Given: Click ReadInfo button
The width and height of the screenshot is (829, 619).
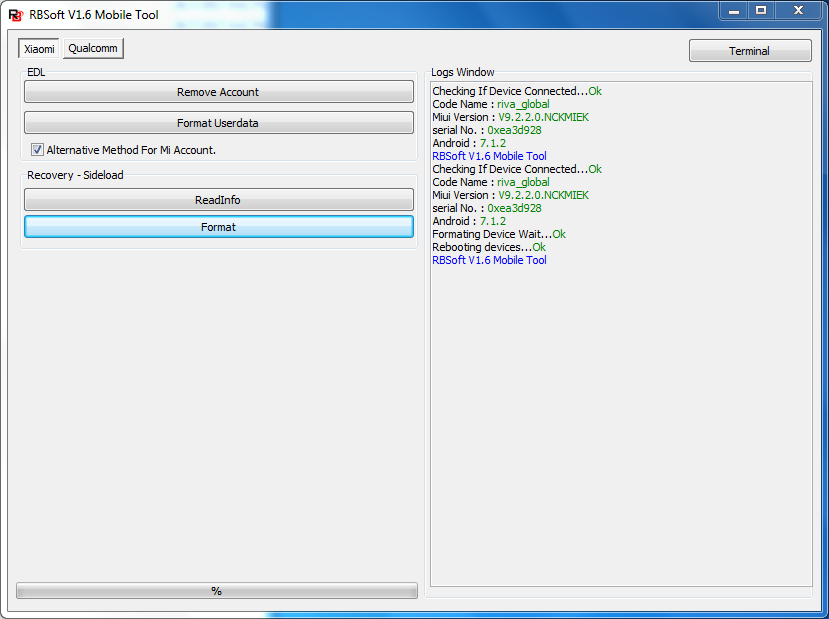Looking at the screenshot, I should (218, 200).
